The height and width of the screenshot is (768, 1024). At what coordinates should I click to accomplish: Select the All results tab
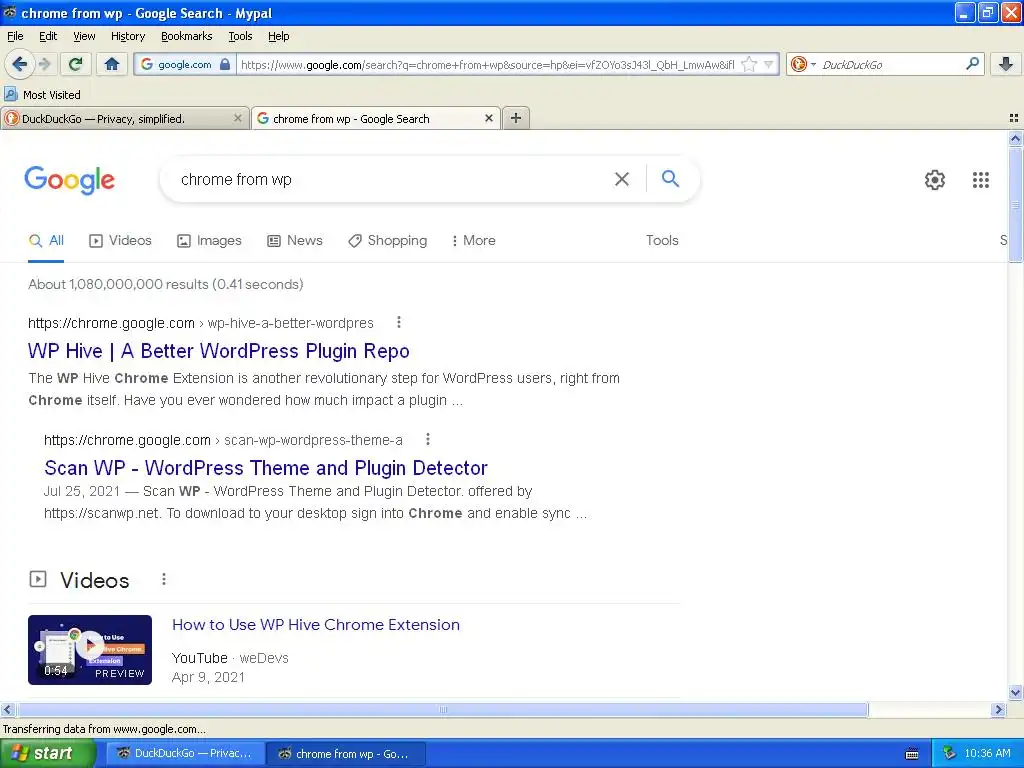(x=46, y=240)
